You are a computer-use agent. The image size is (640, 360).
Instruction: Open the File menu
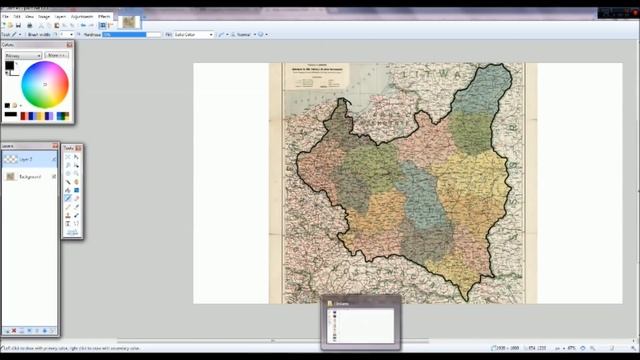(x=5, y=17)
